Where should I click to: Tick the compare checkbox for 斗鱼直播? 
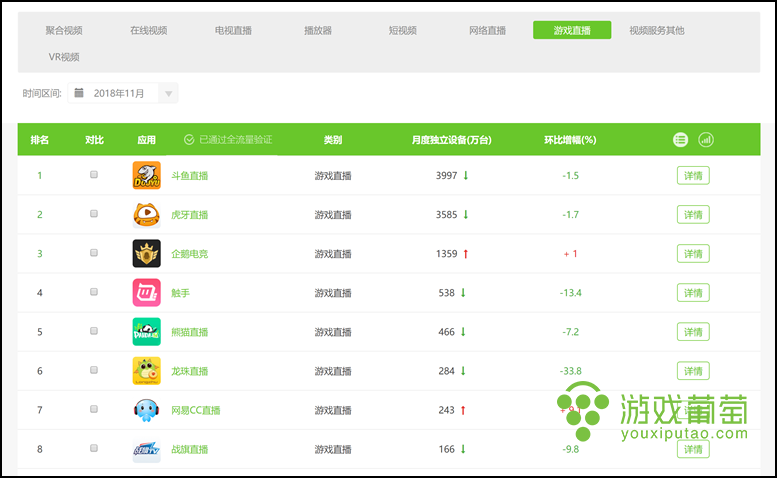[94, 174]
